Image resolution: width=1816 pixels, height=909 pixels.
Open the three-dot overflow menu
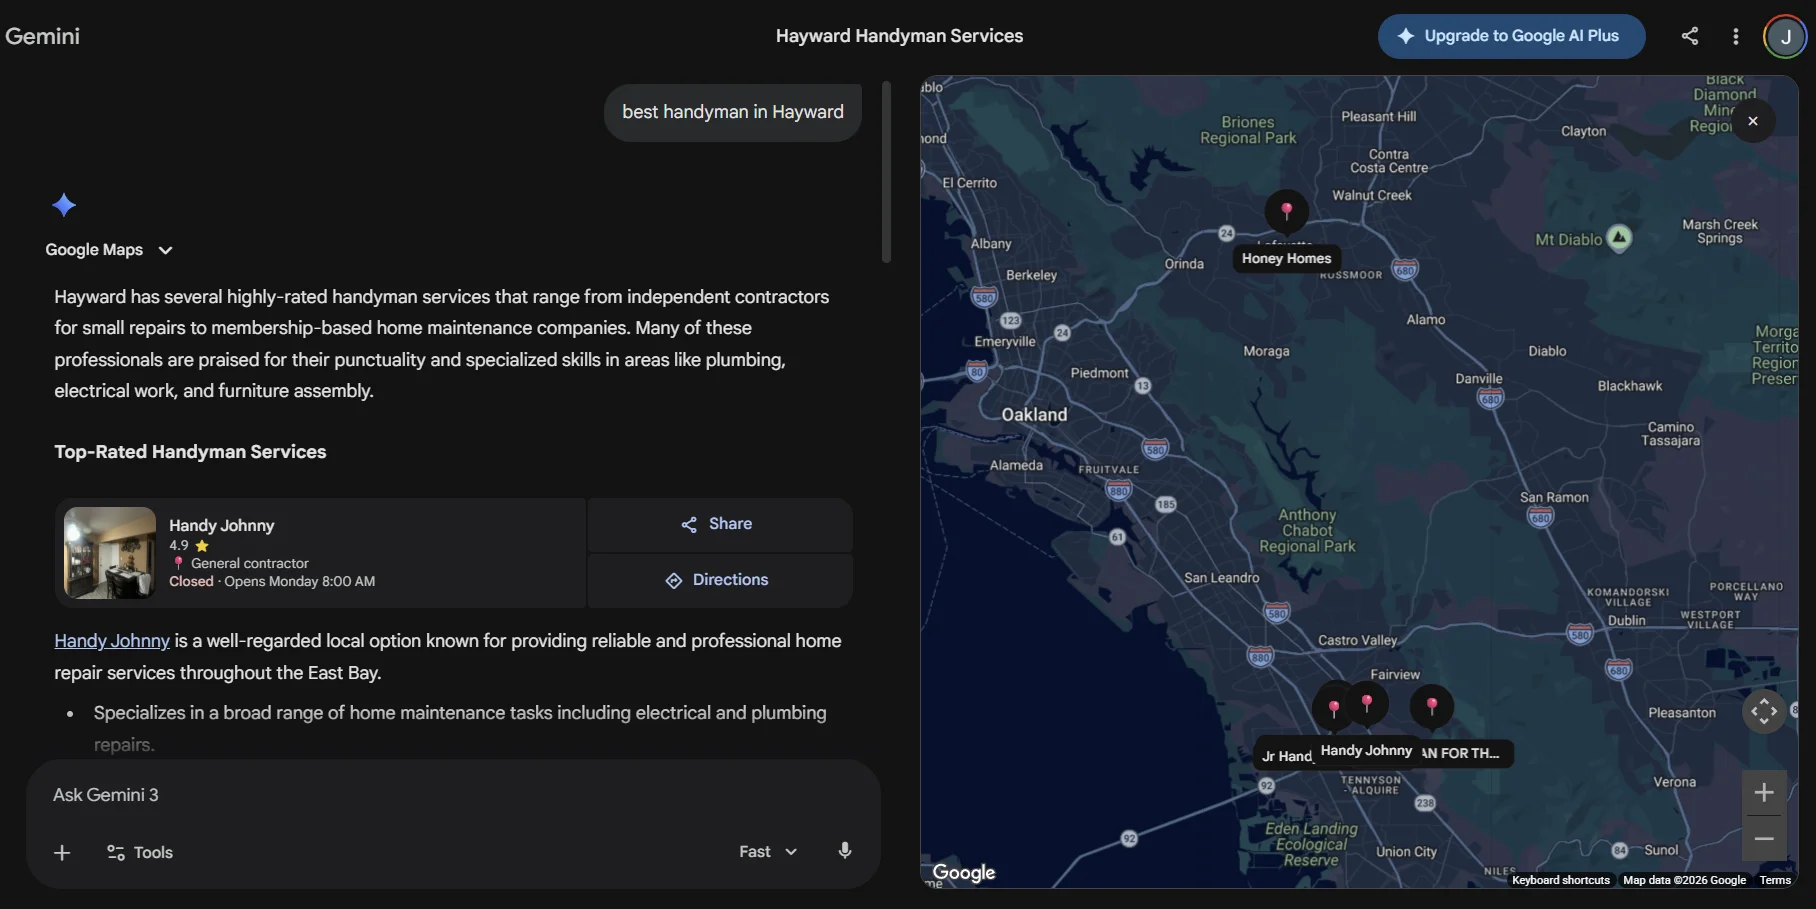point(1736,36)
